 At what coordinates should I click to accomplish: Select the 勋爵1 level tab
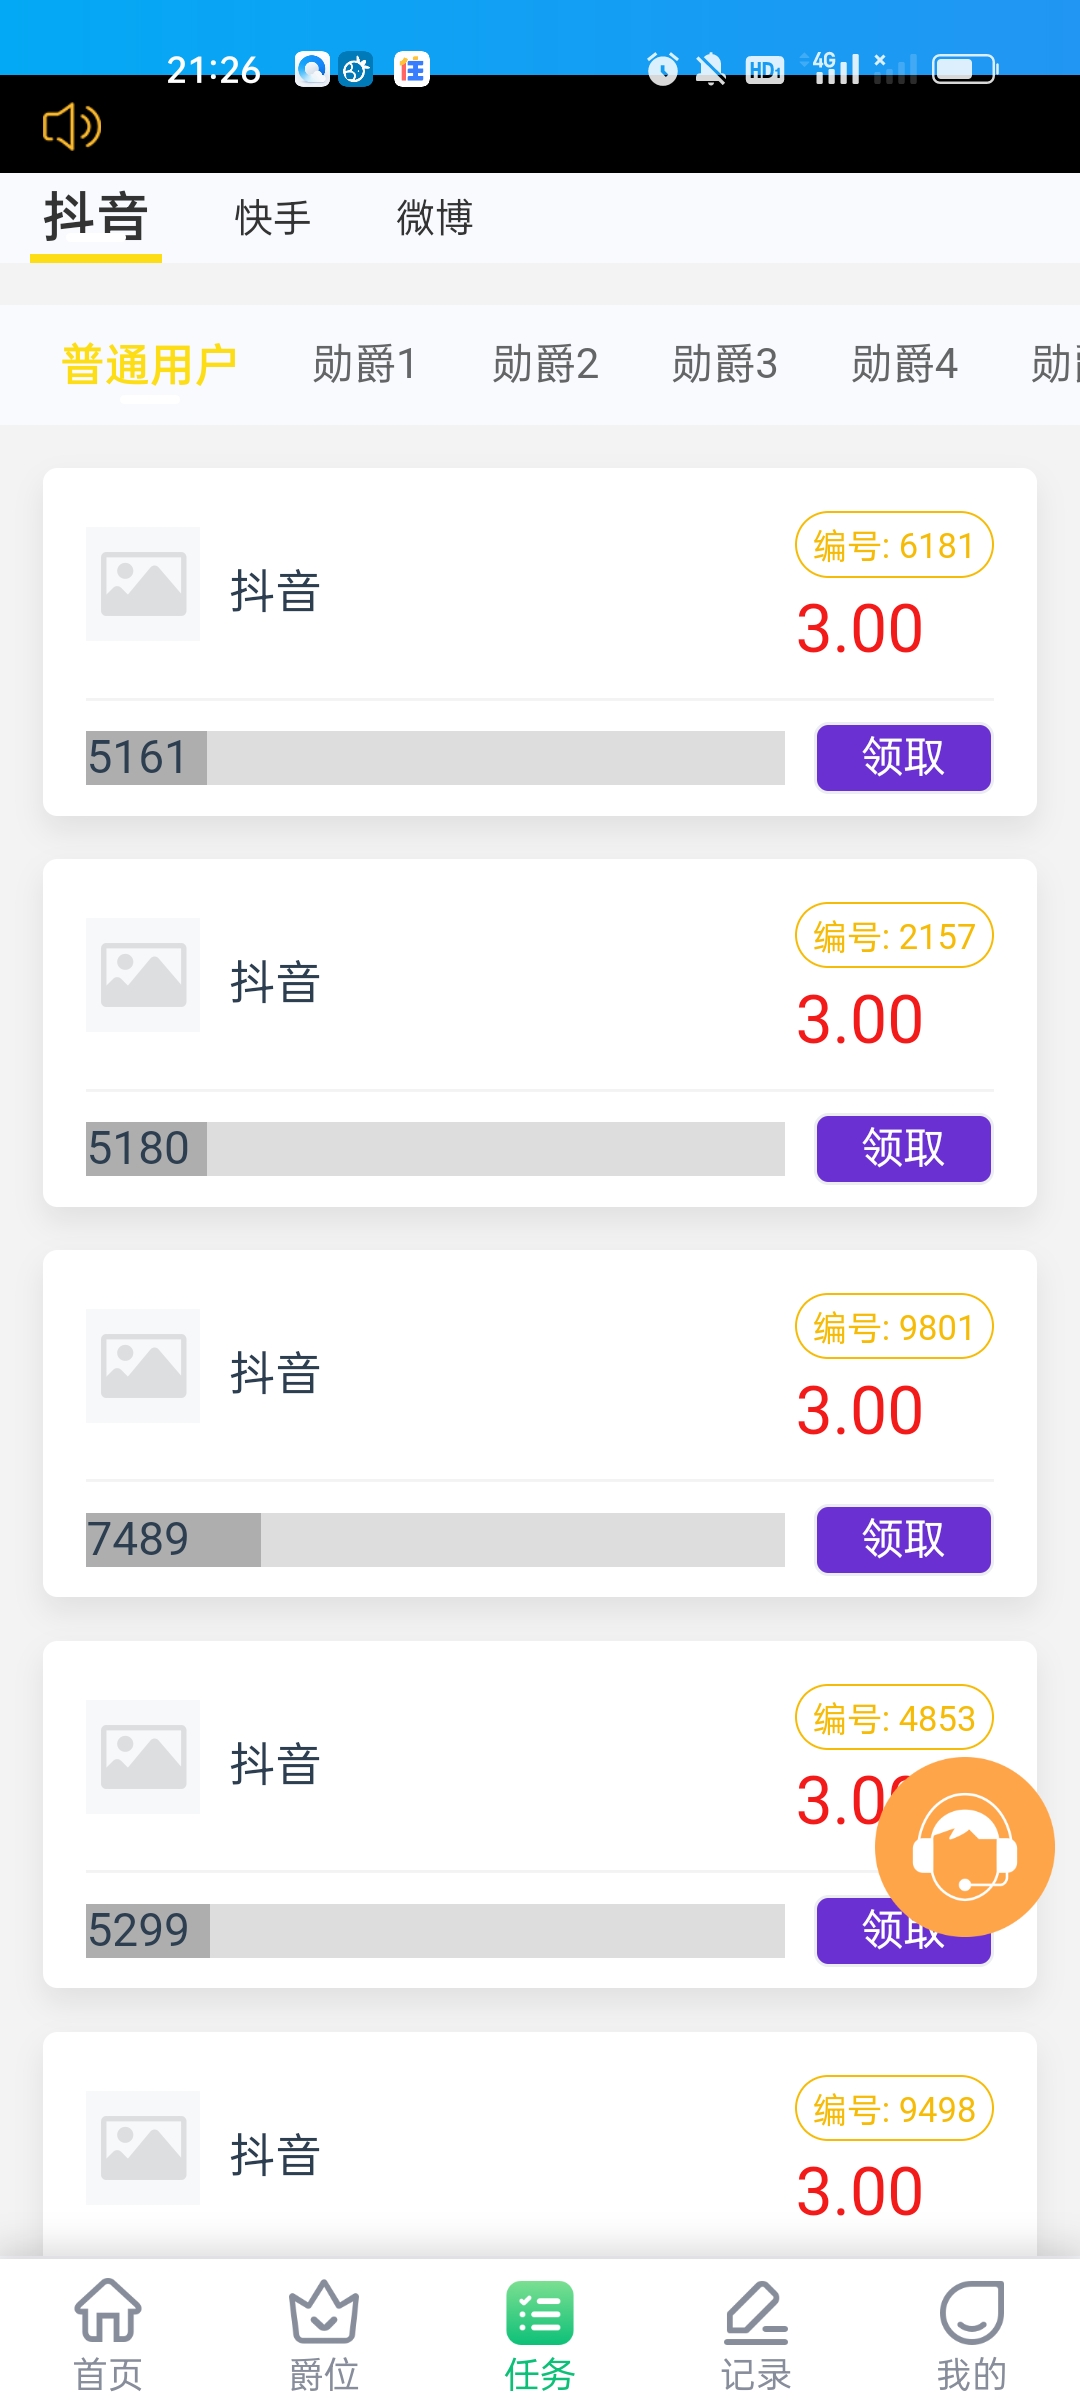tap(364, 364)
